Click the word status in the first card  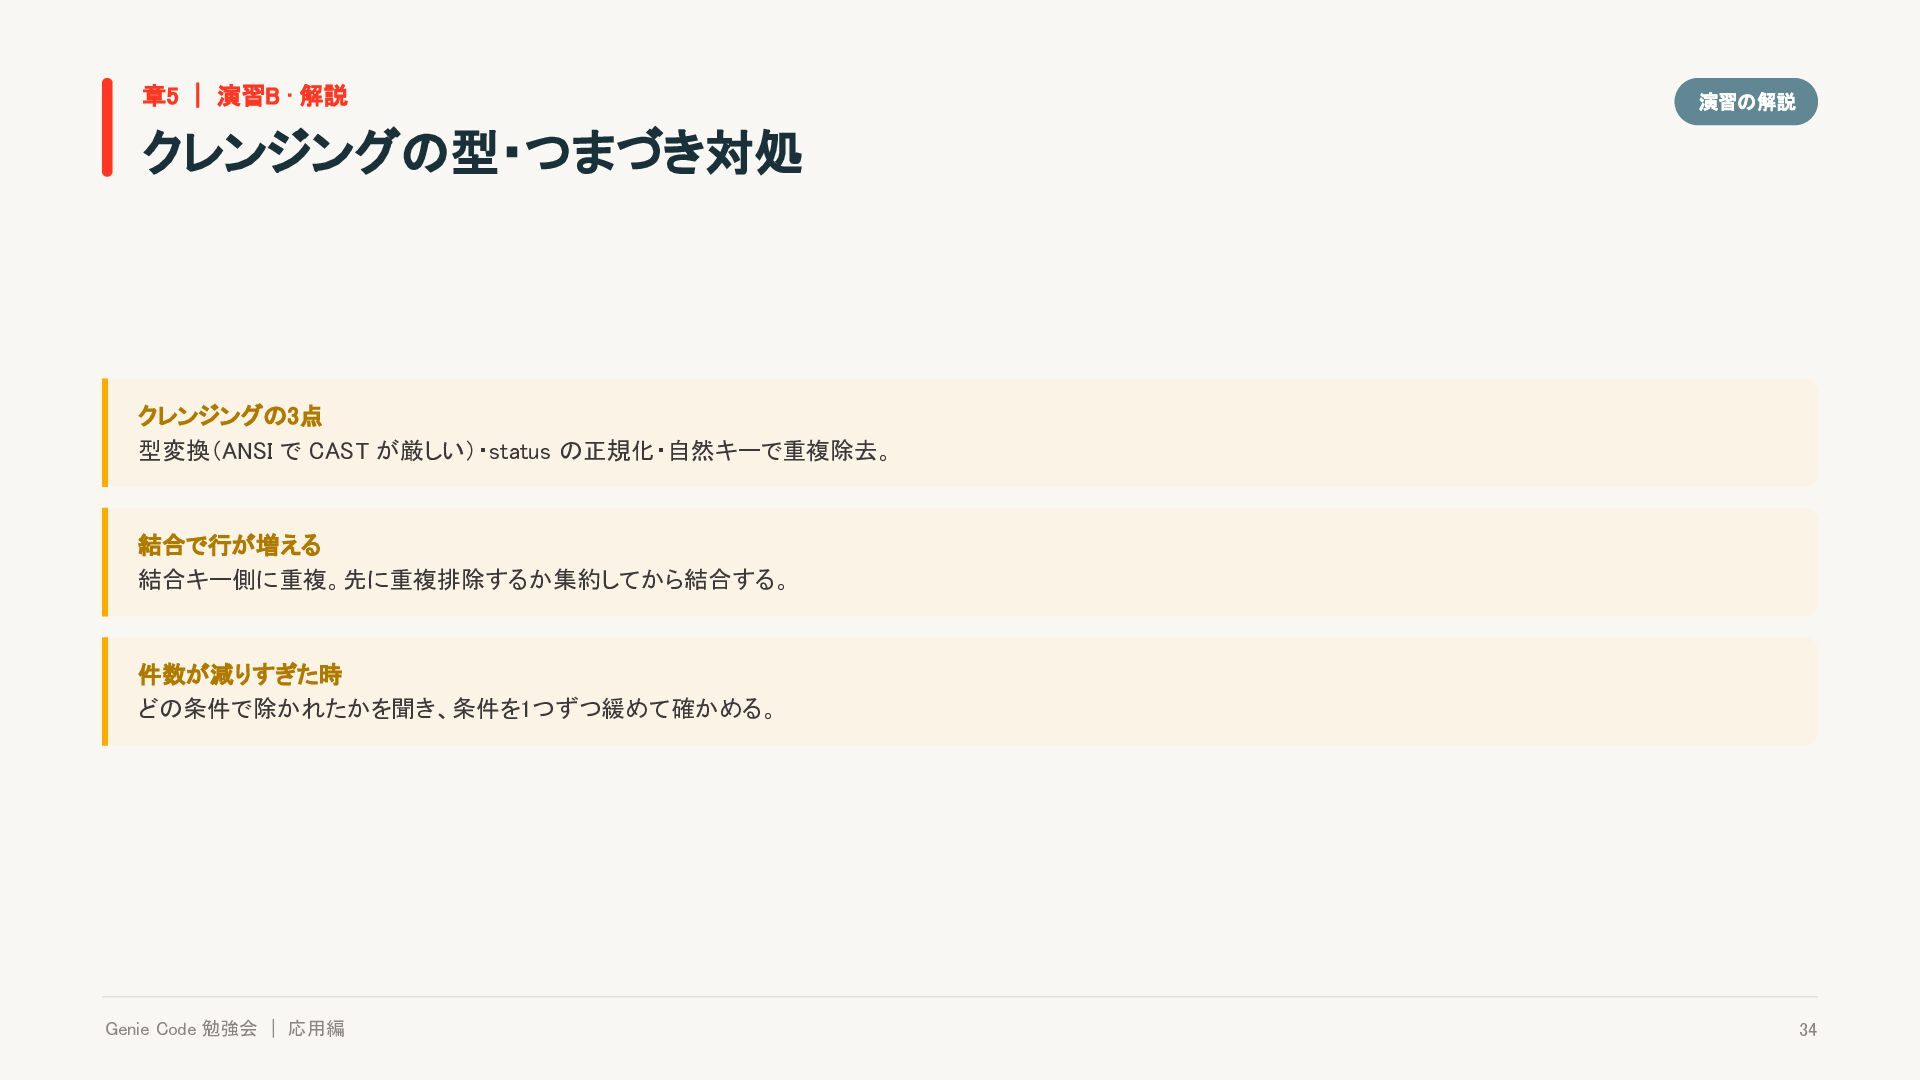519,452
